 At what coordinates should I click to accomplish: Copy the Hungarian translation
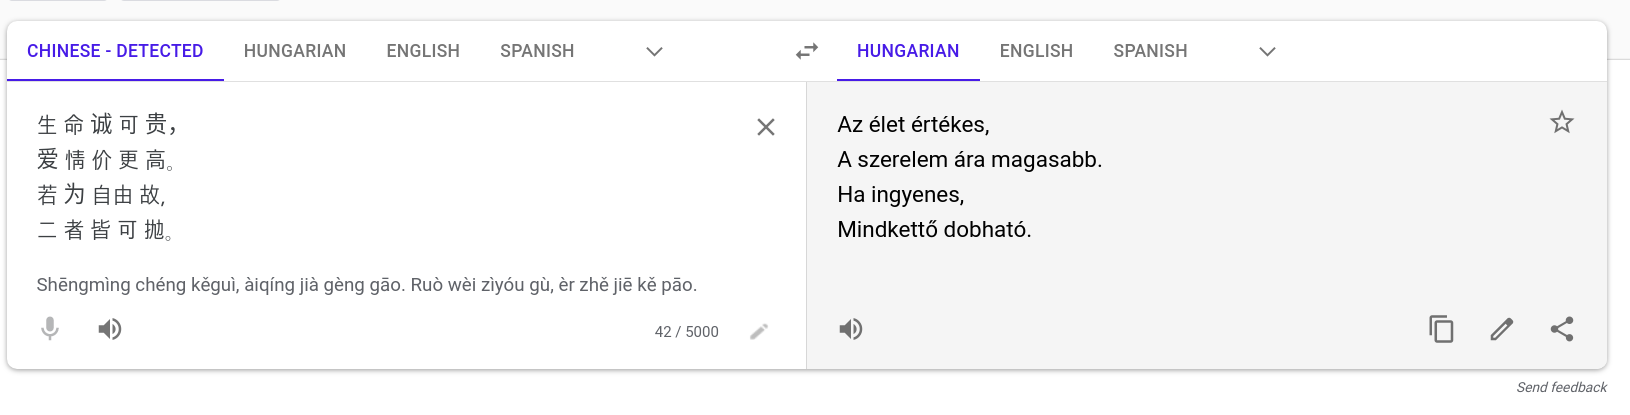click(x=1441, y=329)
